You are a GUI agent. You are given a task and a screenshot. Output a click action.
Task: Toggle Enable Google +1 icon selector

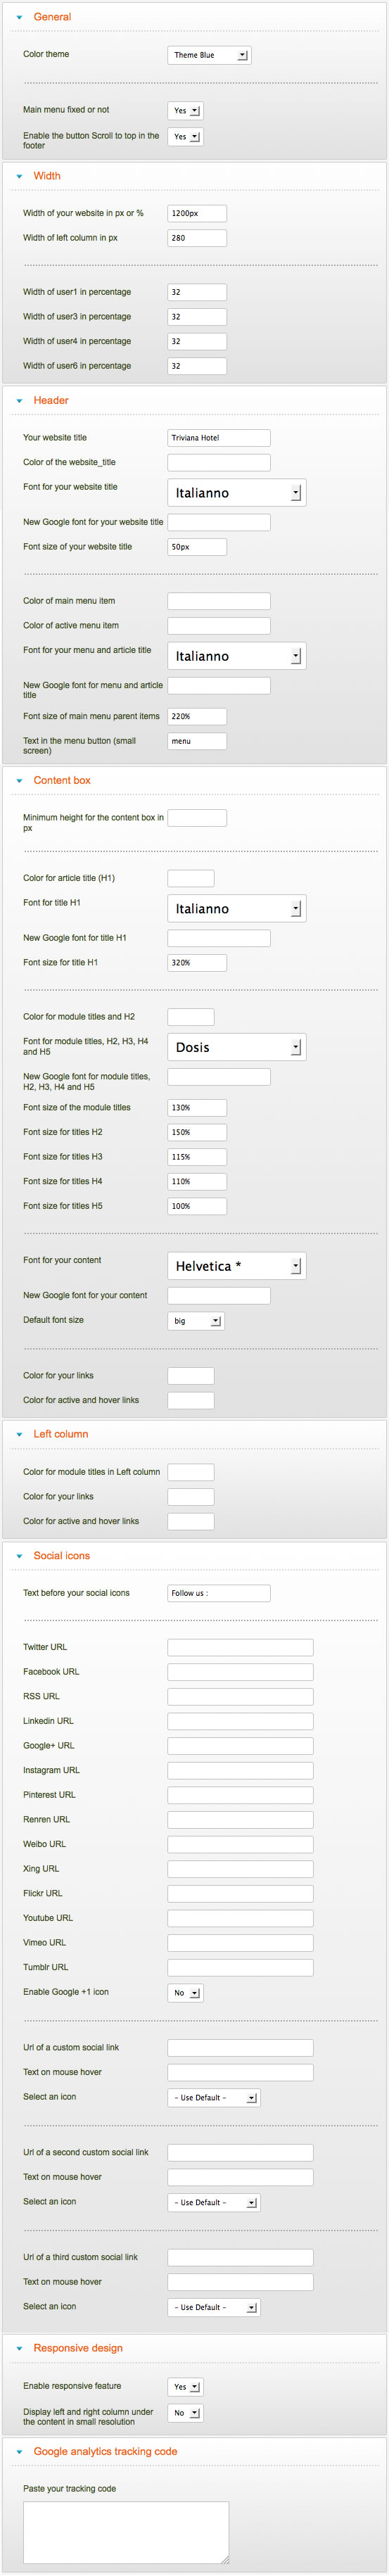[x=185, y=1992]
